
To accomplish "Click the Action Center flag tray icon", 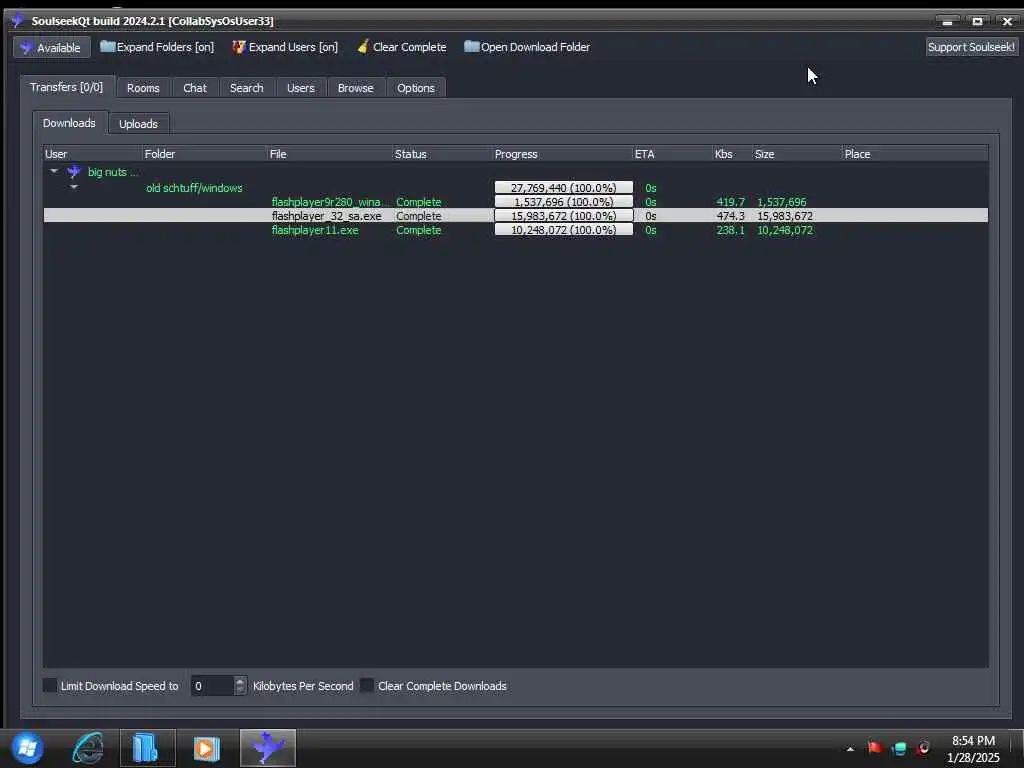I will coord(875,748).
